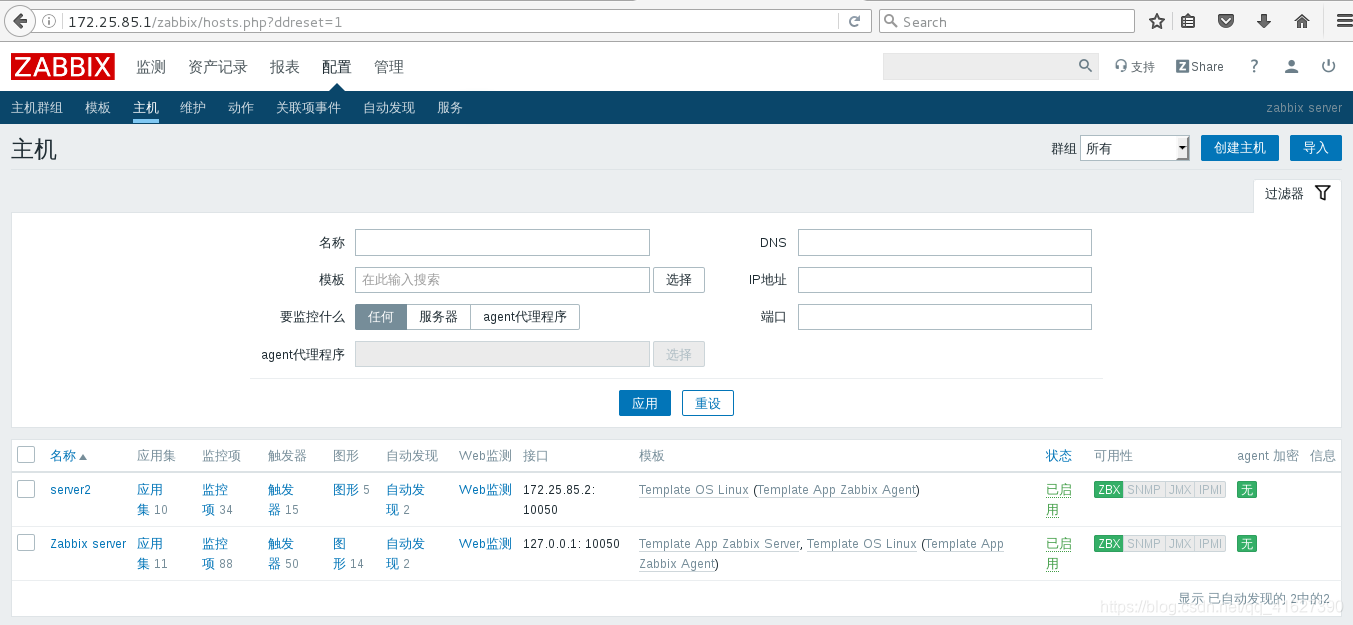Click the ZBX availability badge for Zabbix server

(1109, 544)
